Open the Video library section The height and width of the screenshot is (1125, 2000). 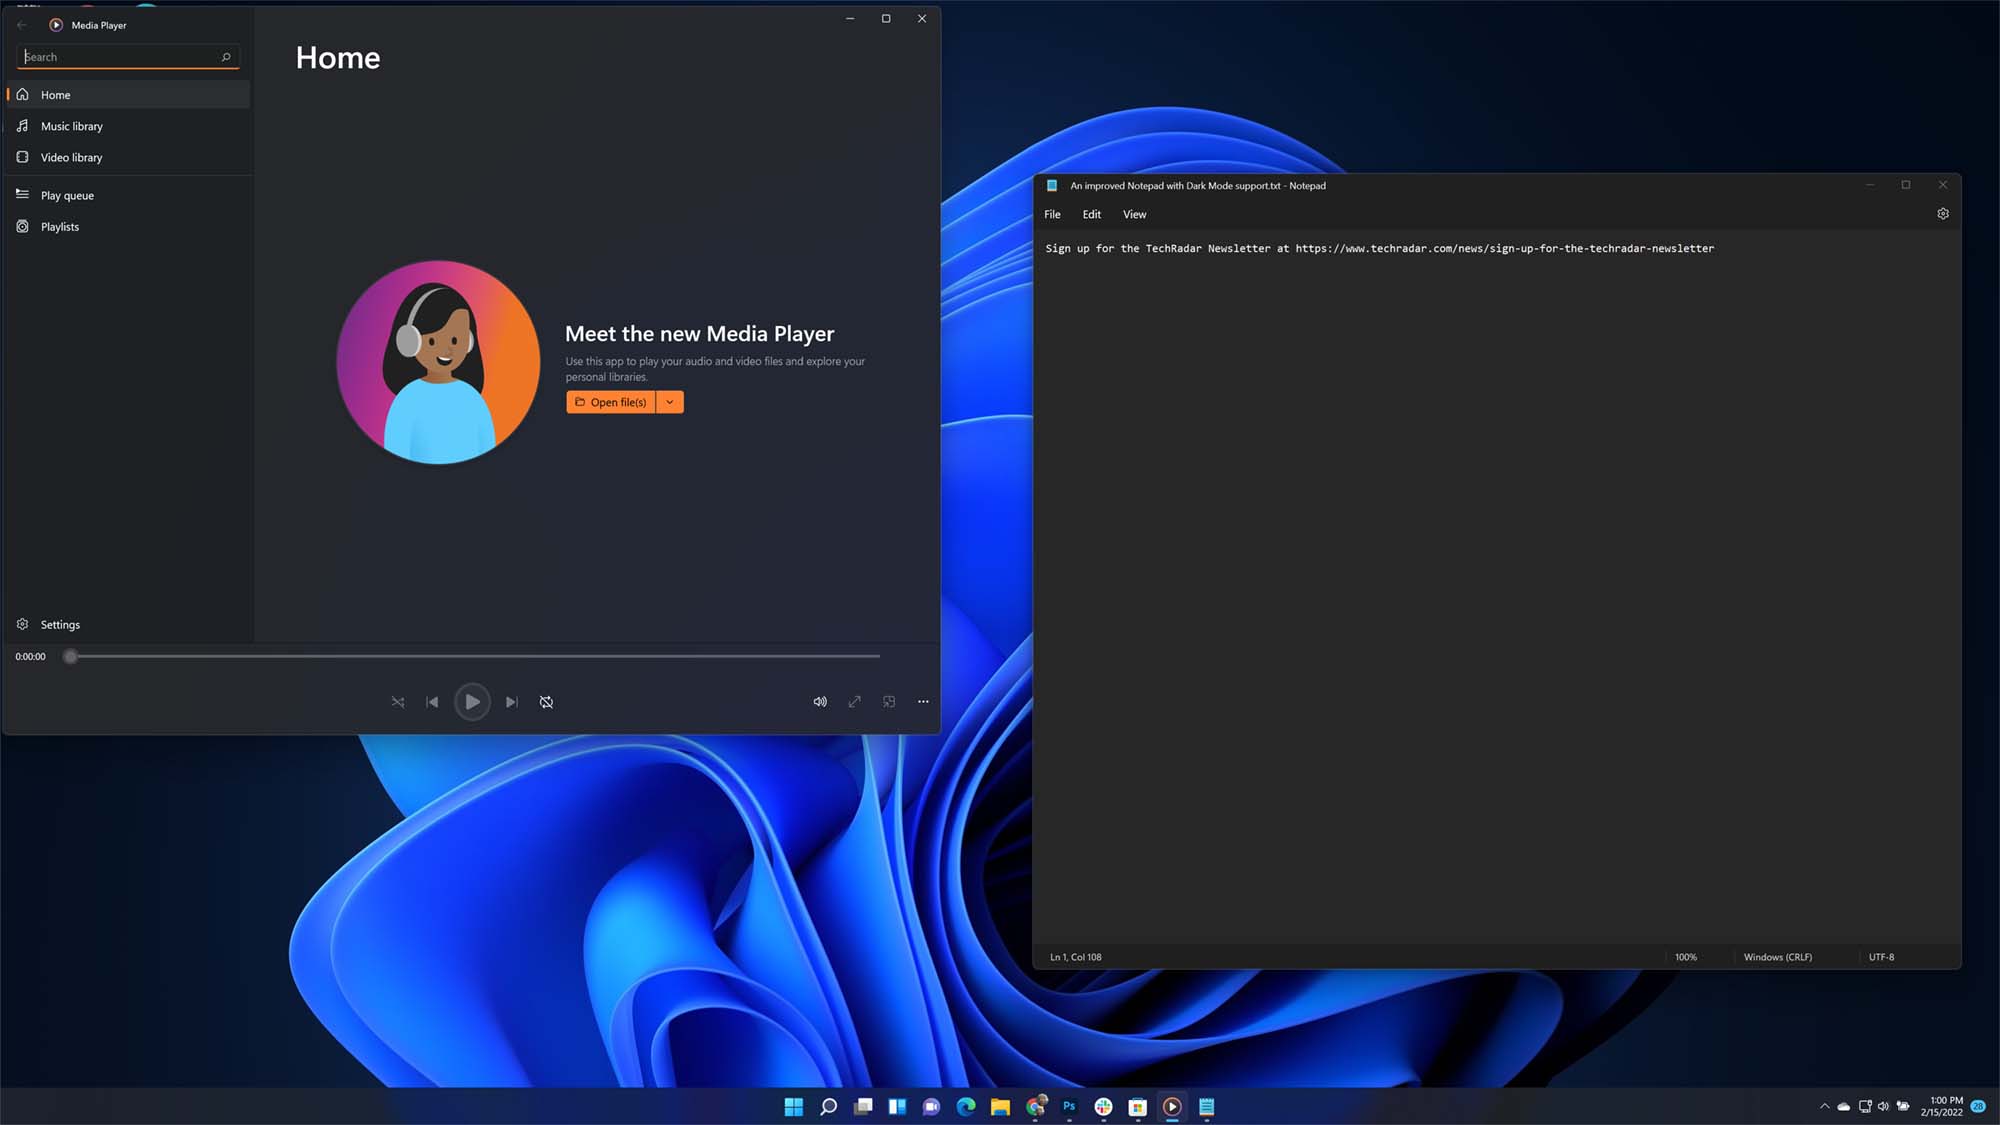coord(128,157)
